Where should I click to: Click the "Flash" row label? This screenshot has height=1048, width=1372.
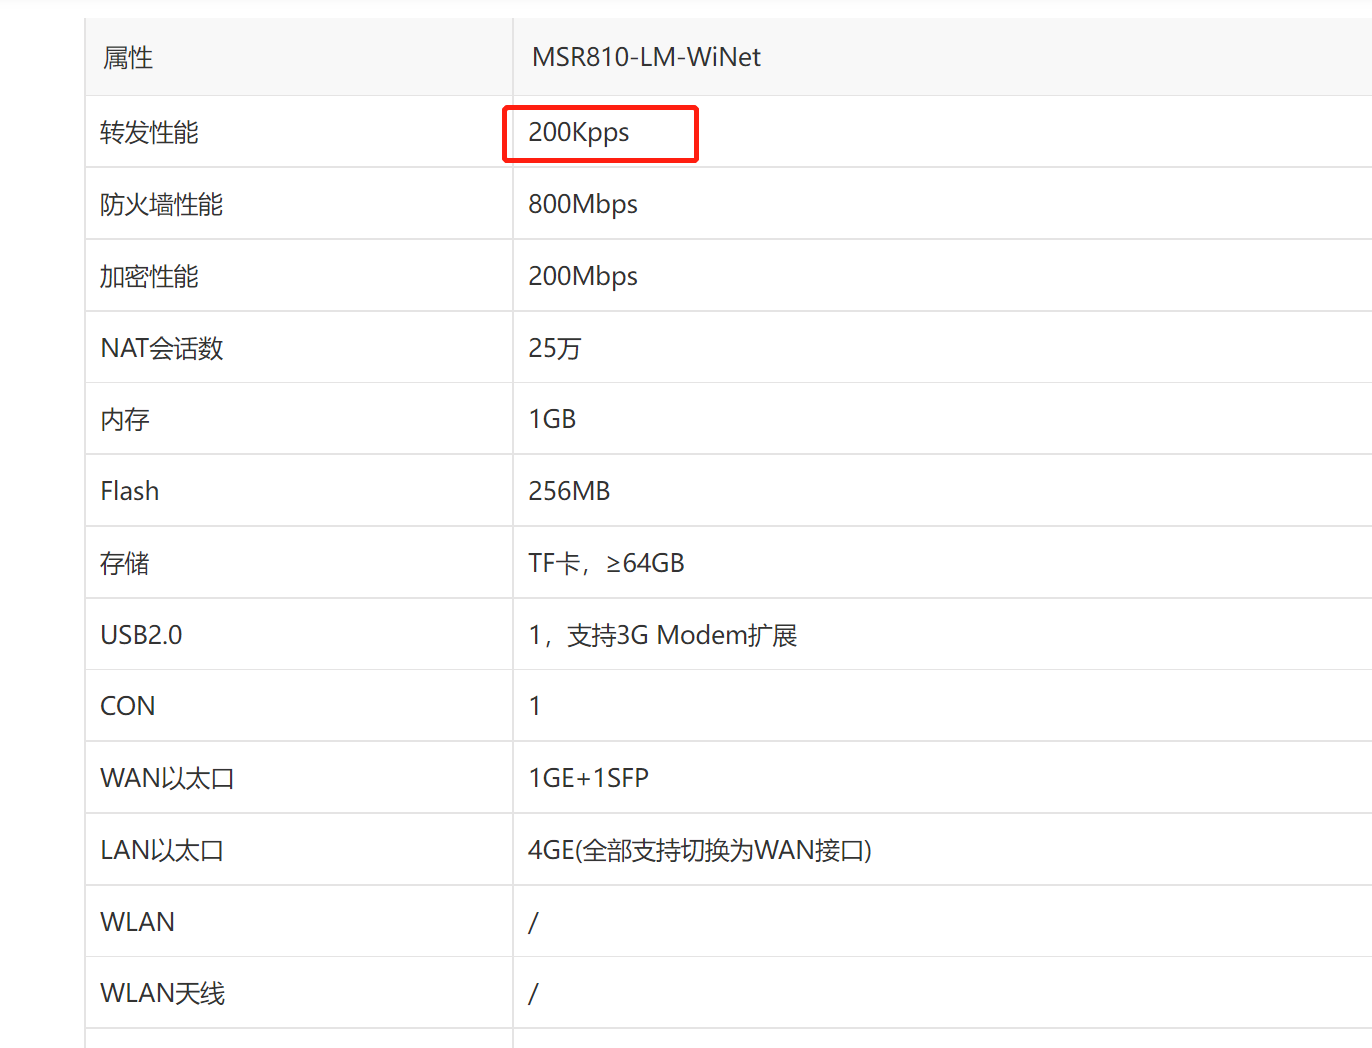coord(130,491)
